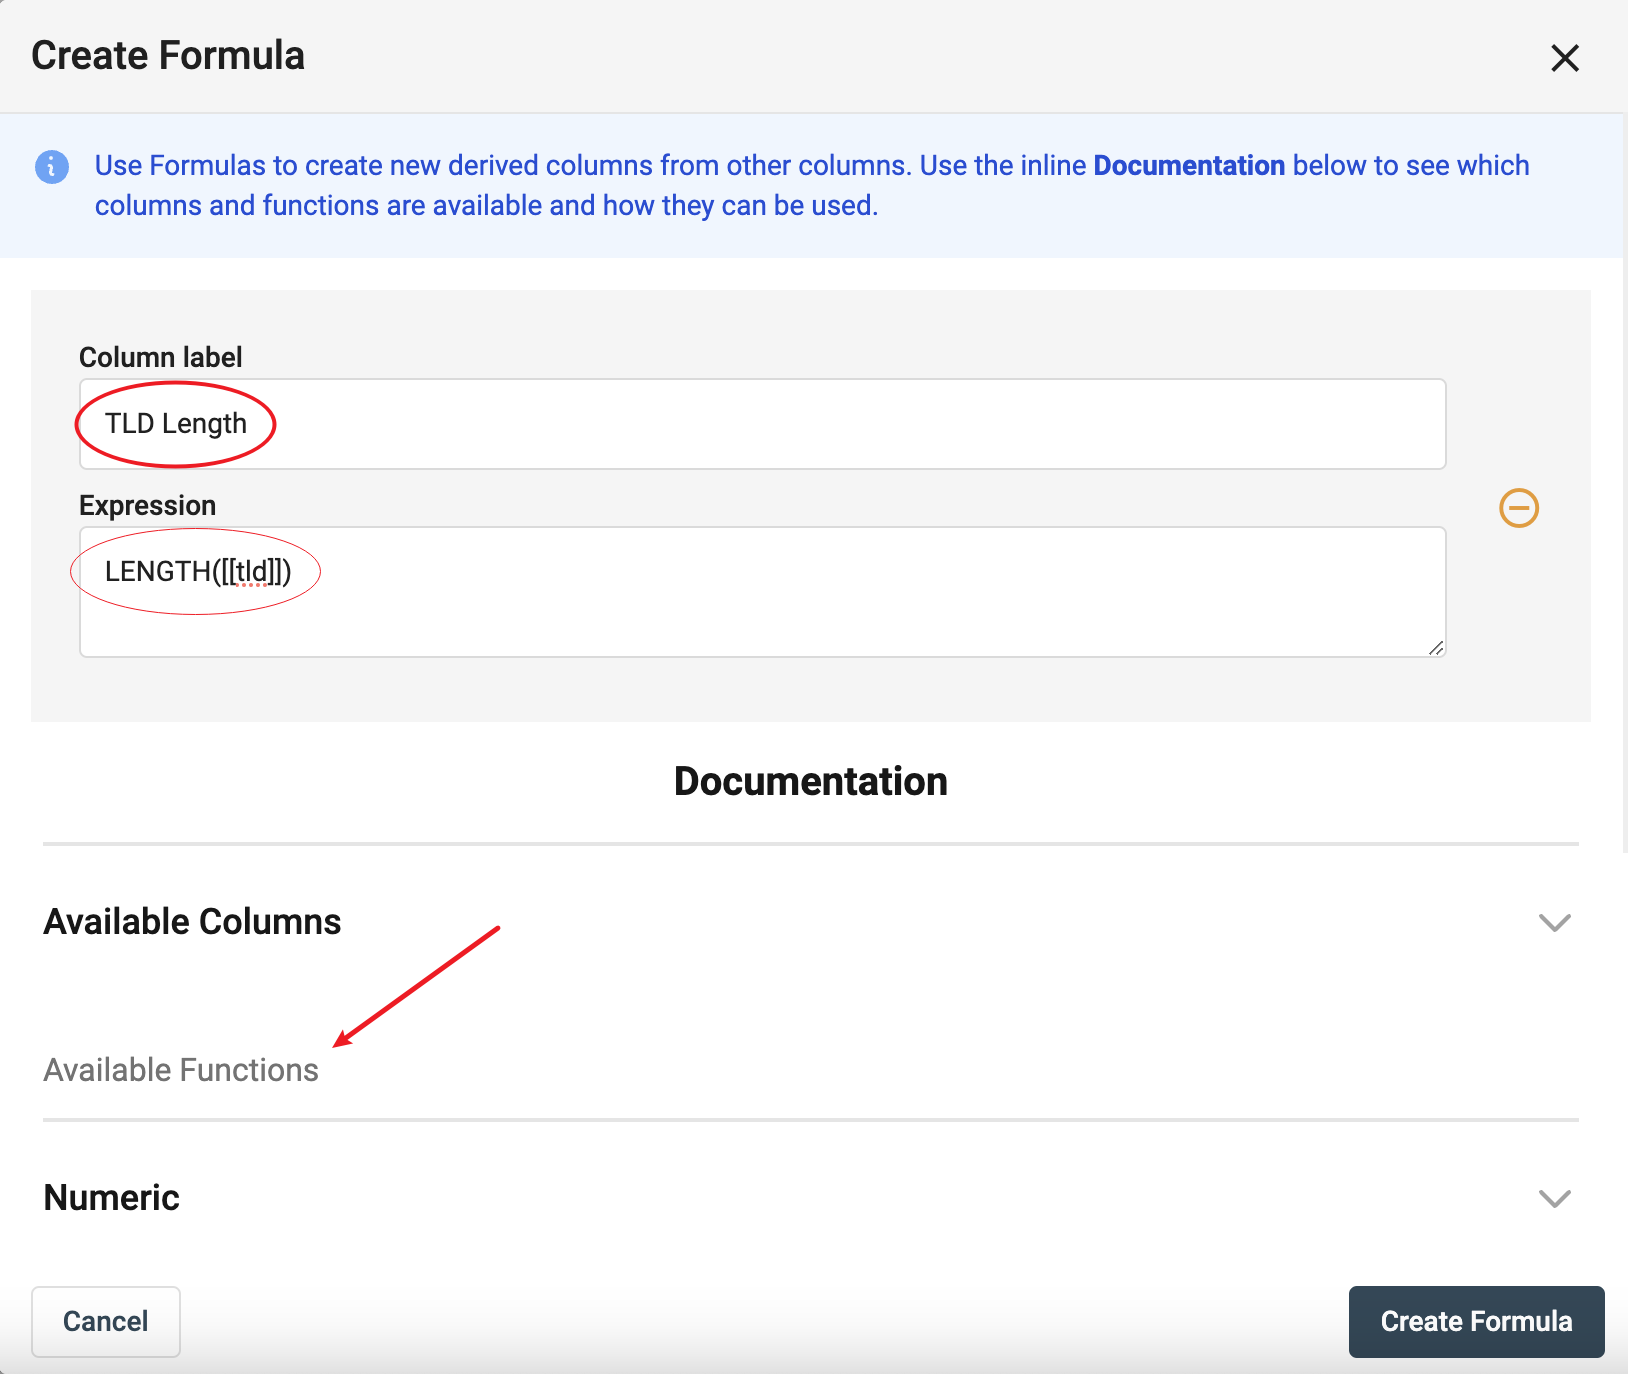This screenshot has height=1374, width=1628.
Task: Click the Numeric functions heading
Action: coord(111,1198)
